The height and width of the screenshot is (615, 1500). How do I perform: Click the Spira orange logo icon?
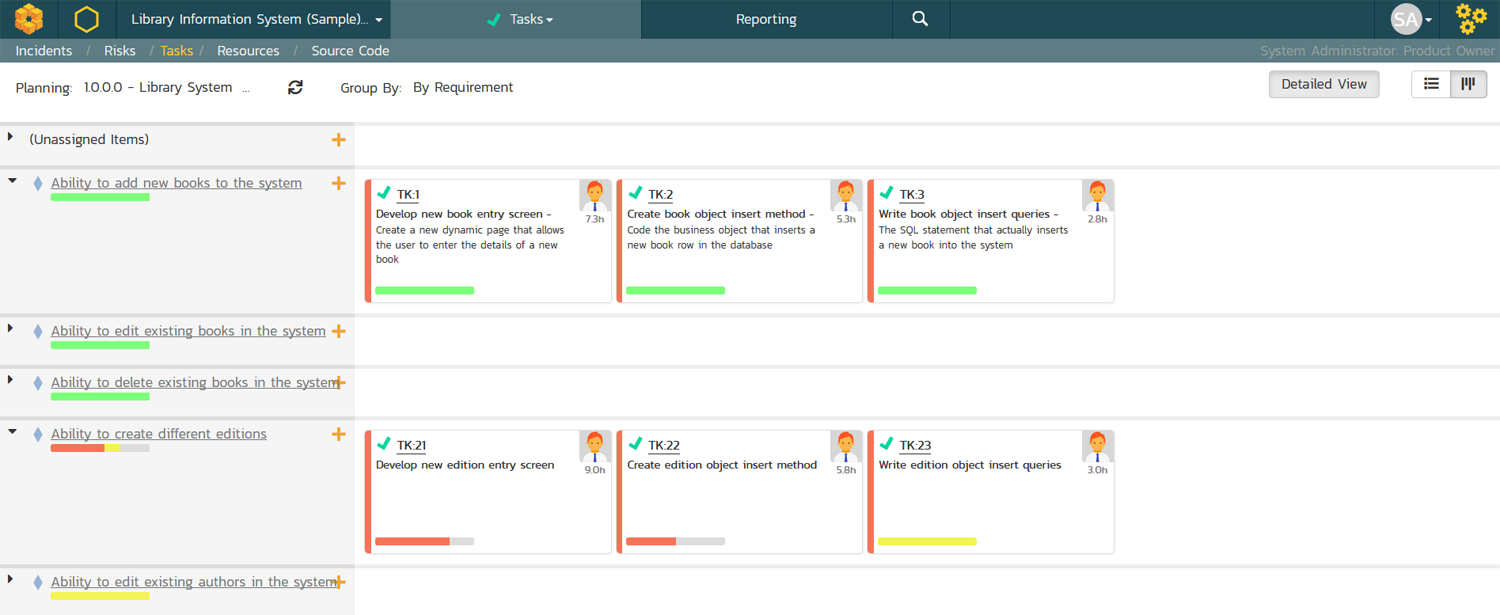point(29,19)
